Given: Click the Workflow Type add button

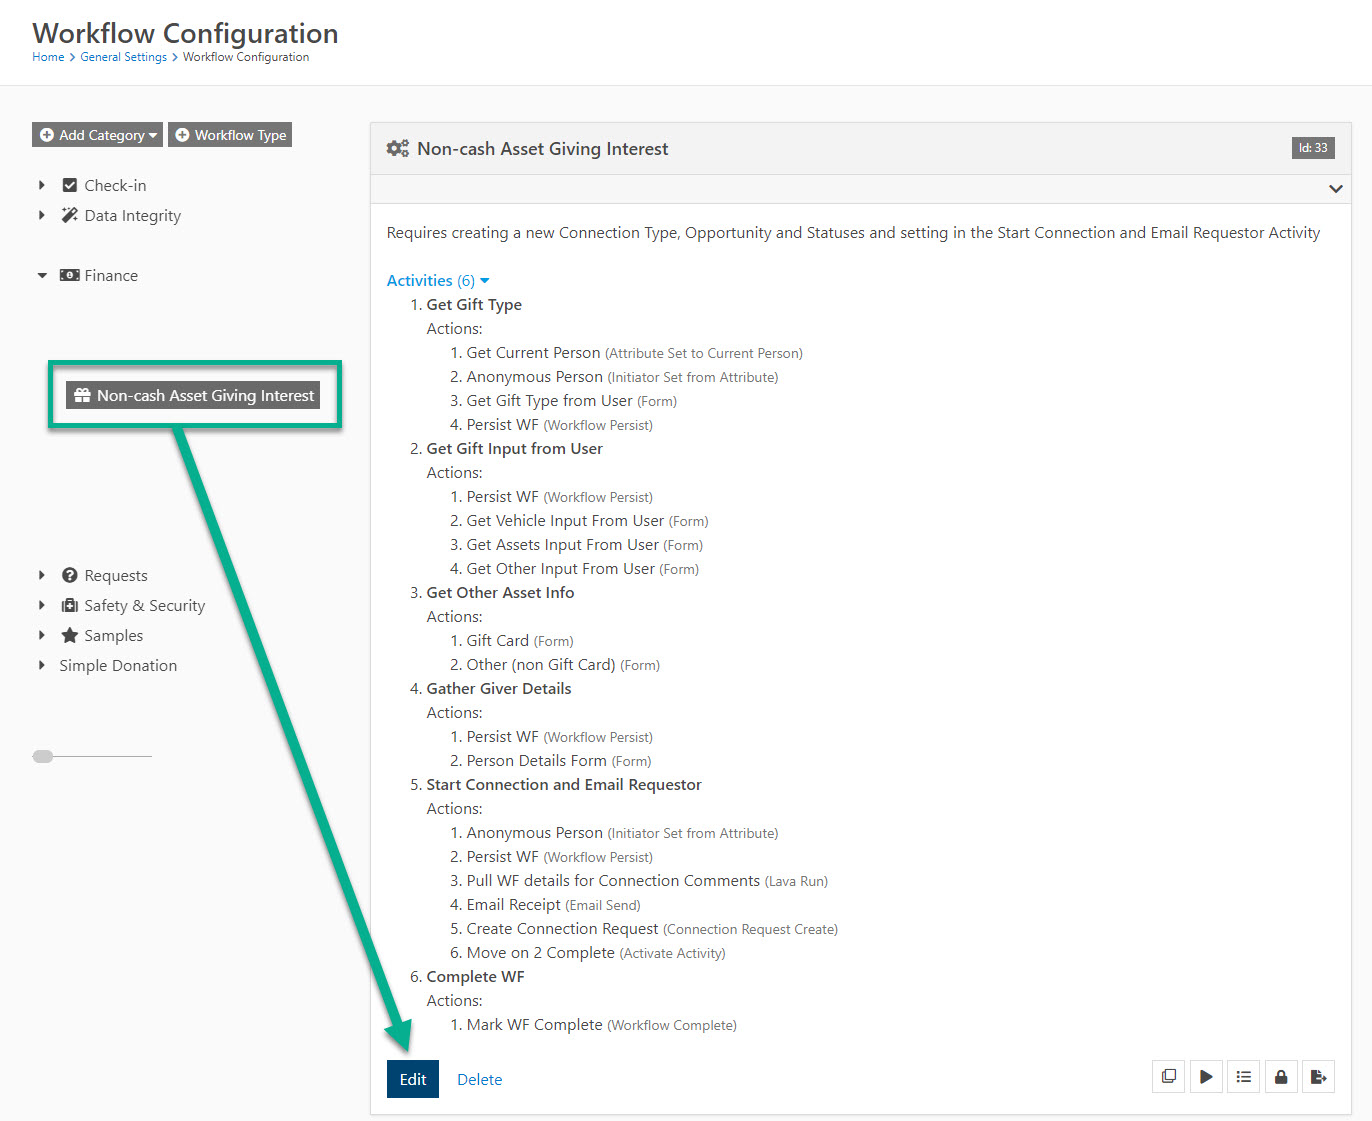Looking at the screenshot, I should point(230,135).
